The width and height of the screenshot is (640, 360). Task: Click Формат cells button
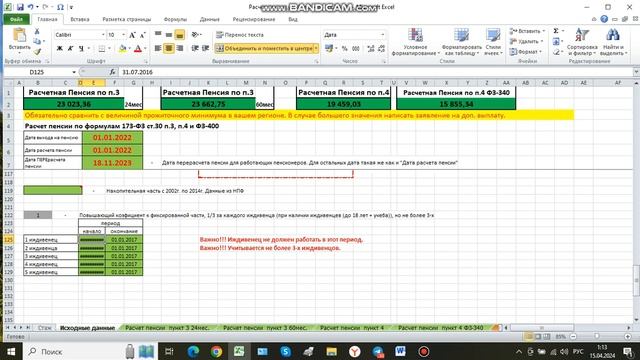pos(526,52)
